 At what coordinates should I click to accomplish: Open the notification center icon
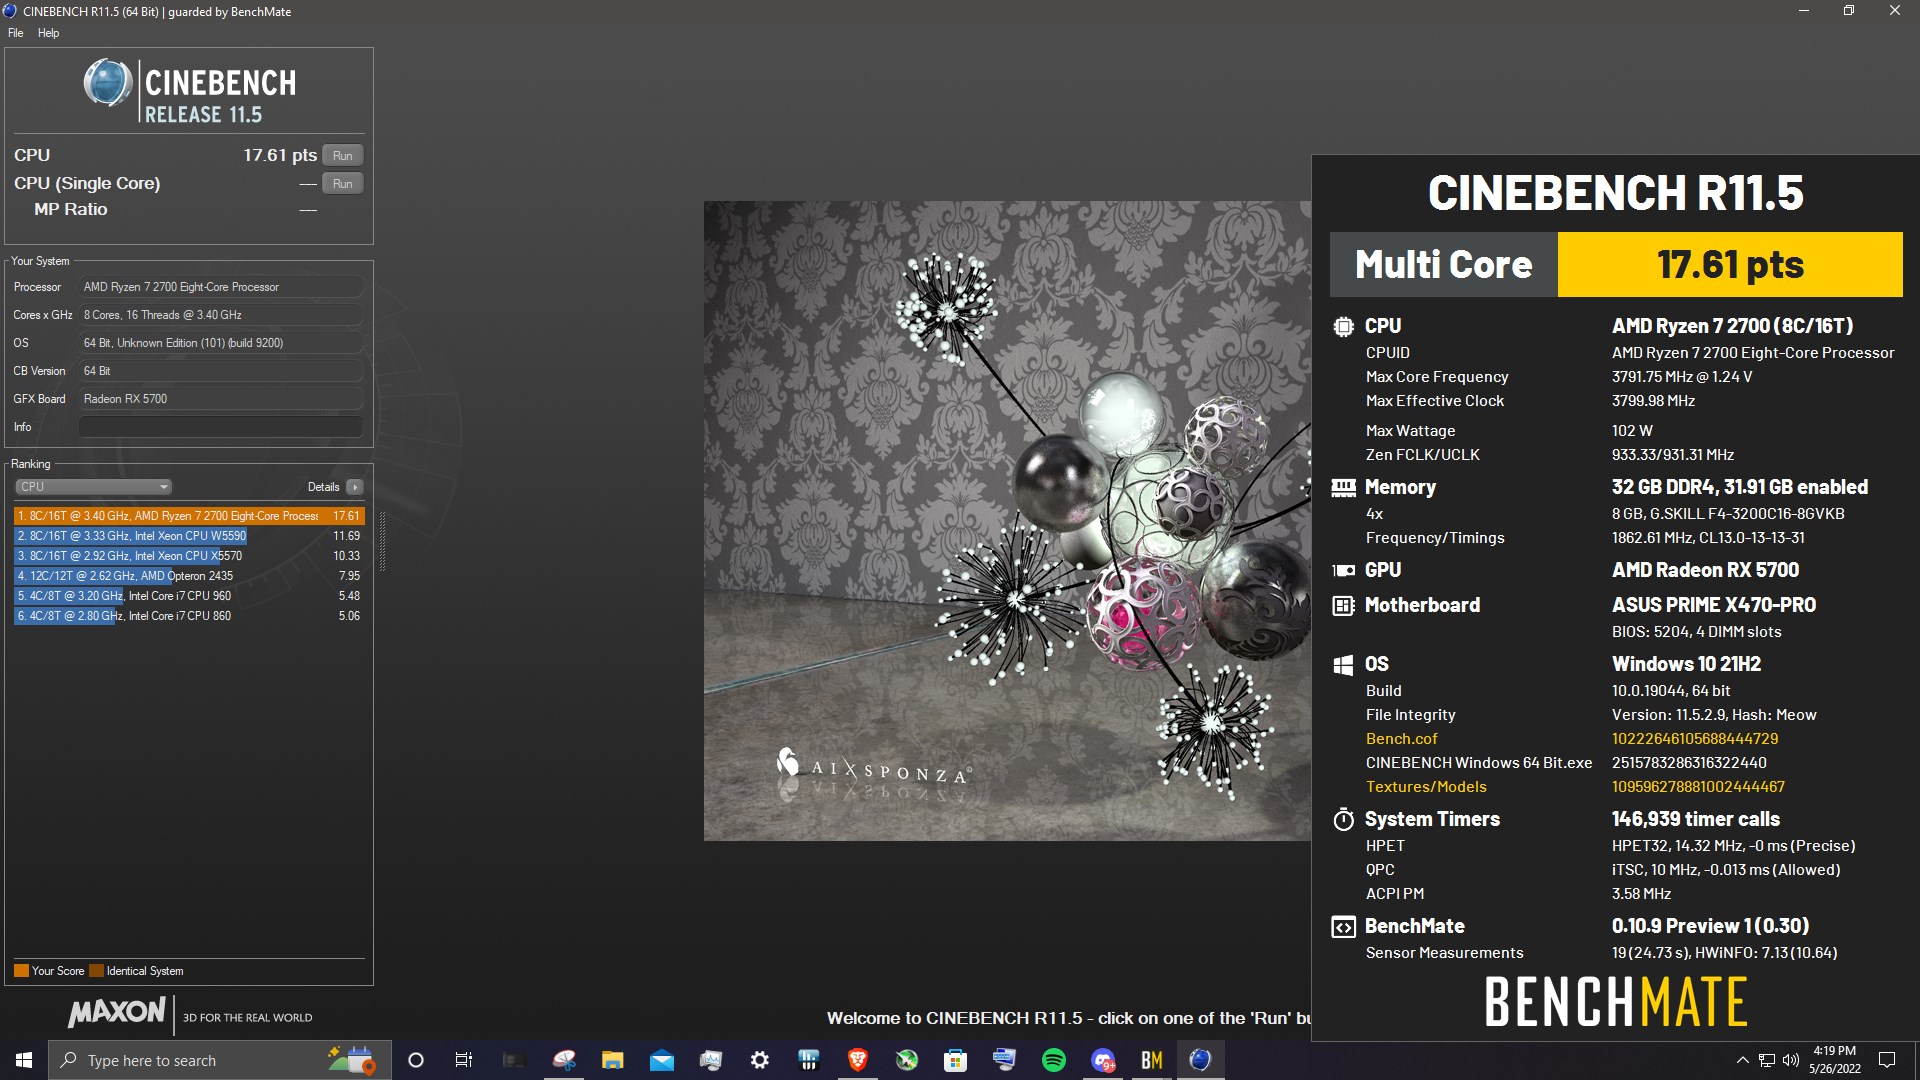point(1887,1060)
